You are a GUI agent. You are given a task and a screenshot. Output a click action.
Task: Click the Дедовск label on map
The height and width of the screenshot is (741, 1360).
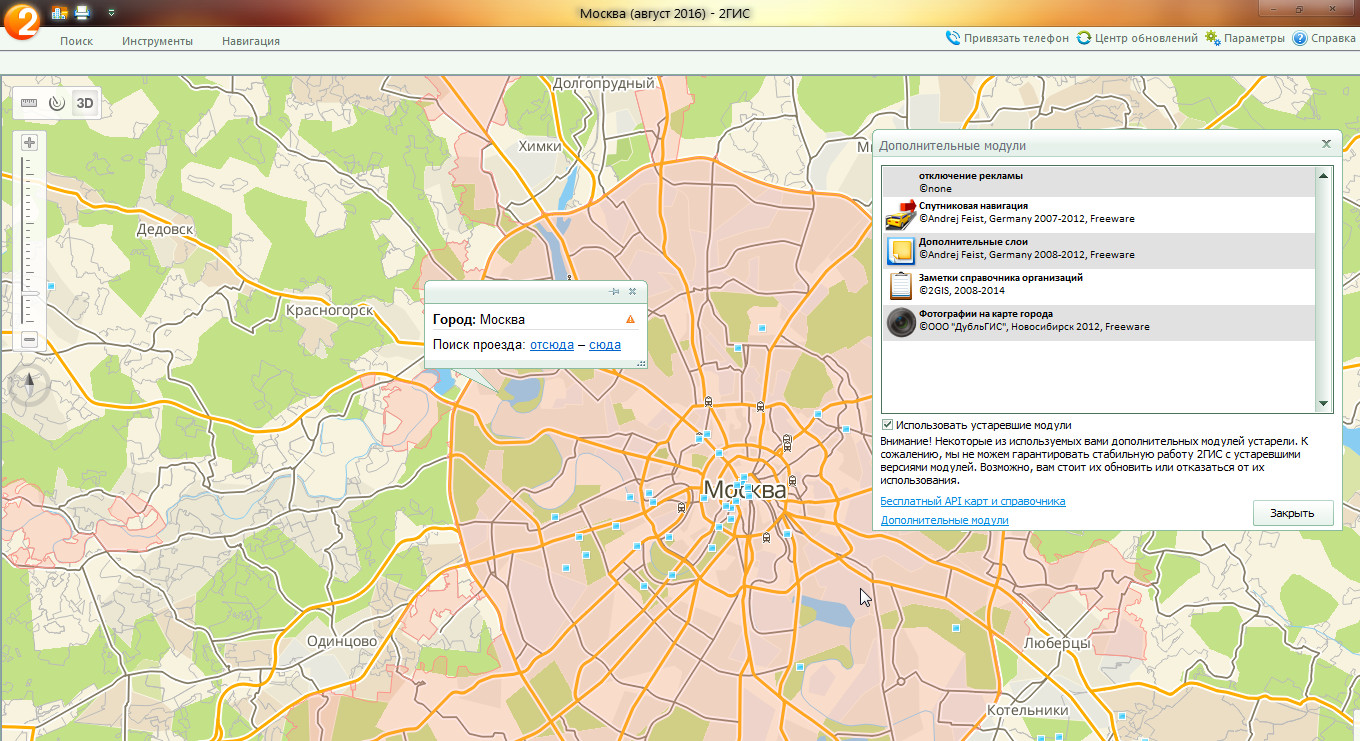click(x=165, y=229)
